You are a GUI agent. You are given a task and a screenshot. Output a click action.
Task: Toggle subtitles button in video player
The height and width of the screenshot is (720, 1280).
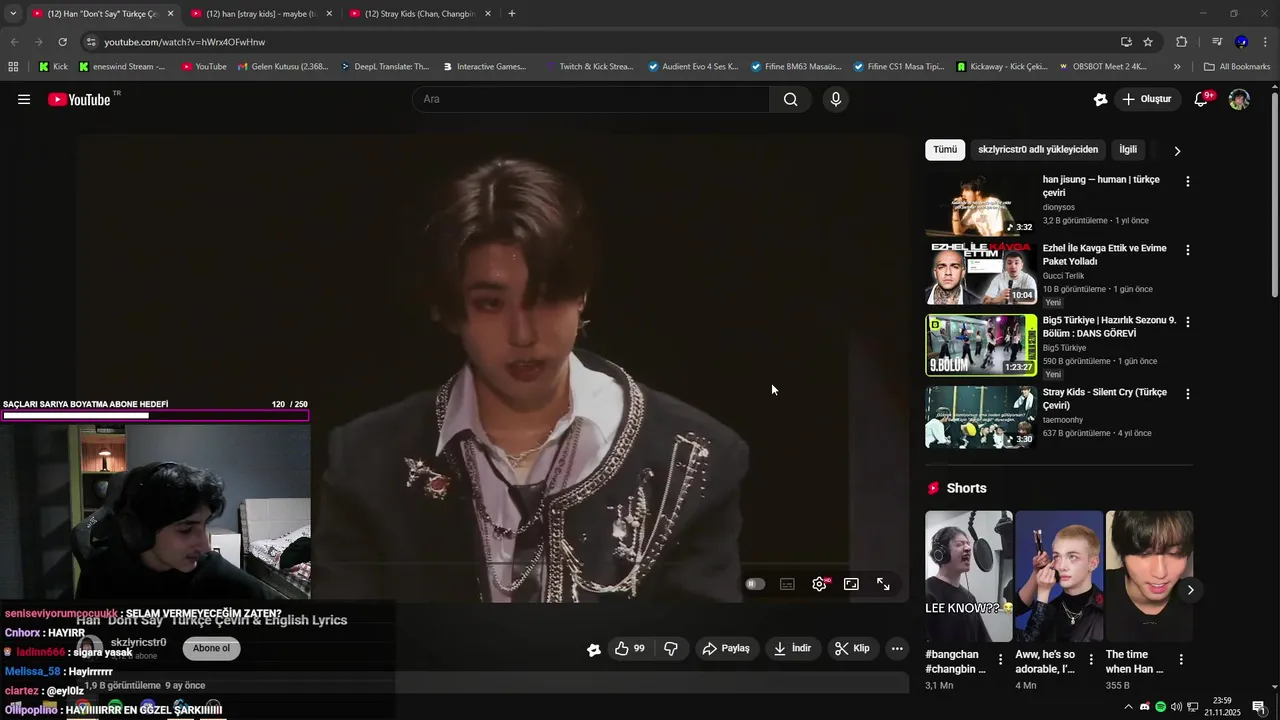(x=787, y=584)
